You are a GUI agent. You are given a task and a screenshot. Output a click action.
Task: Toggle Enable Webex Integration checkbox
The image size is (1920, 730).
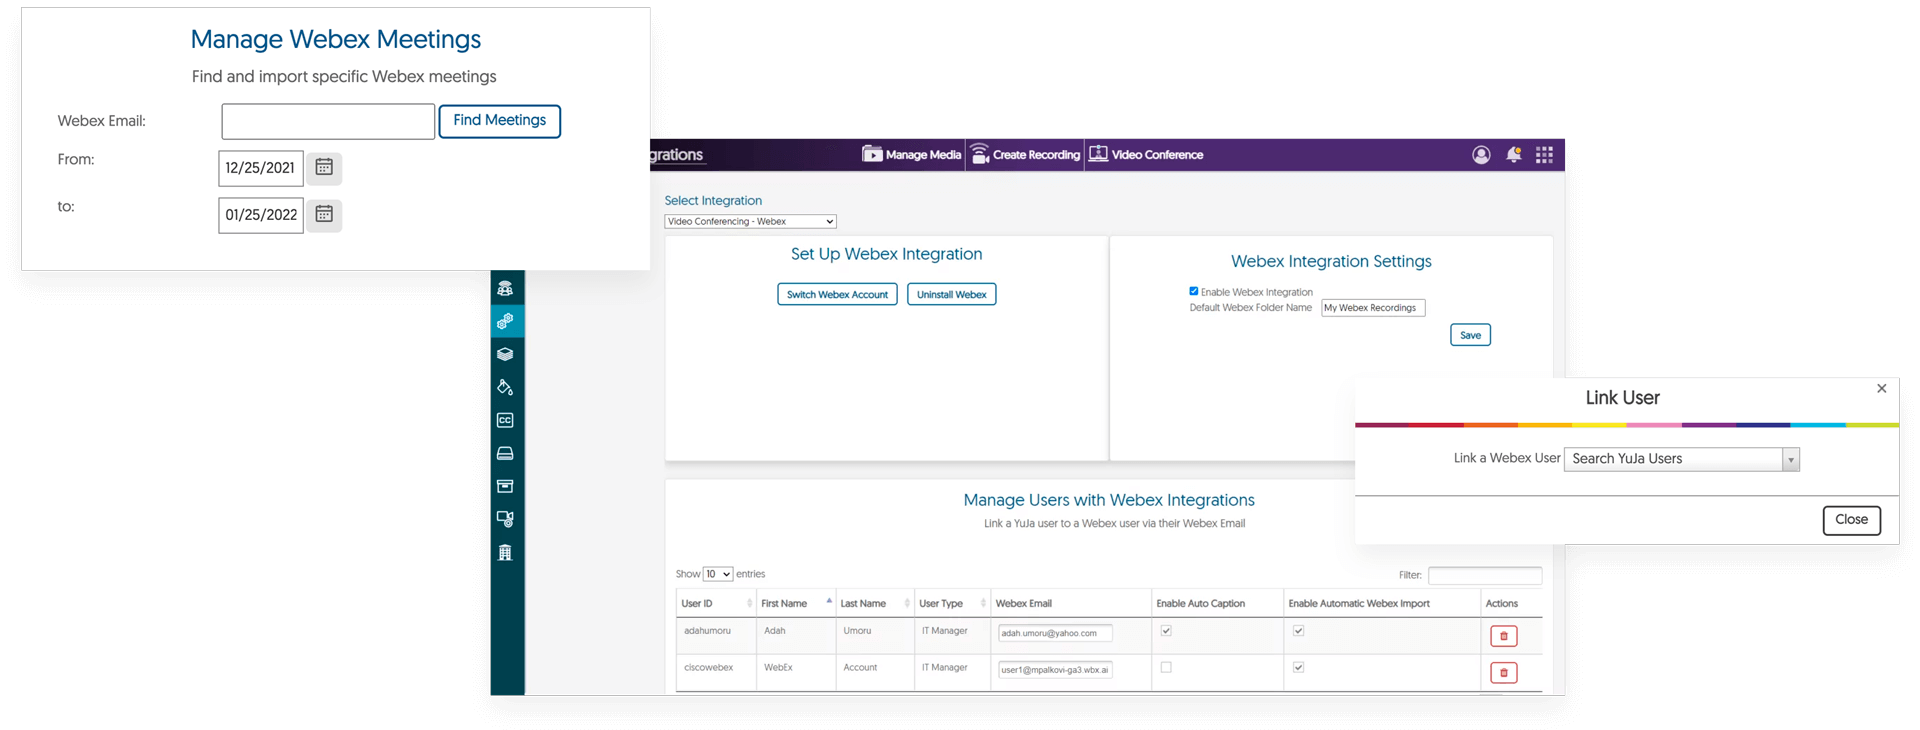coord(1193,291)
